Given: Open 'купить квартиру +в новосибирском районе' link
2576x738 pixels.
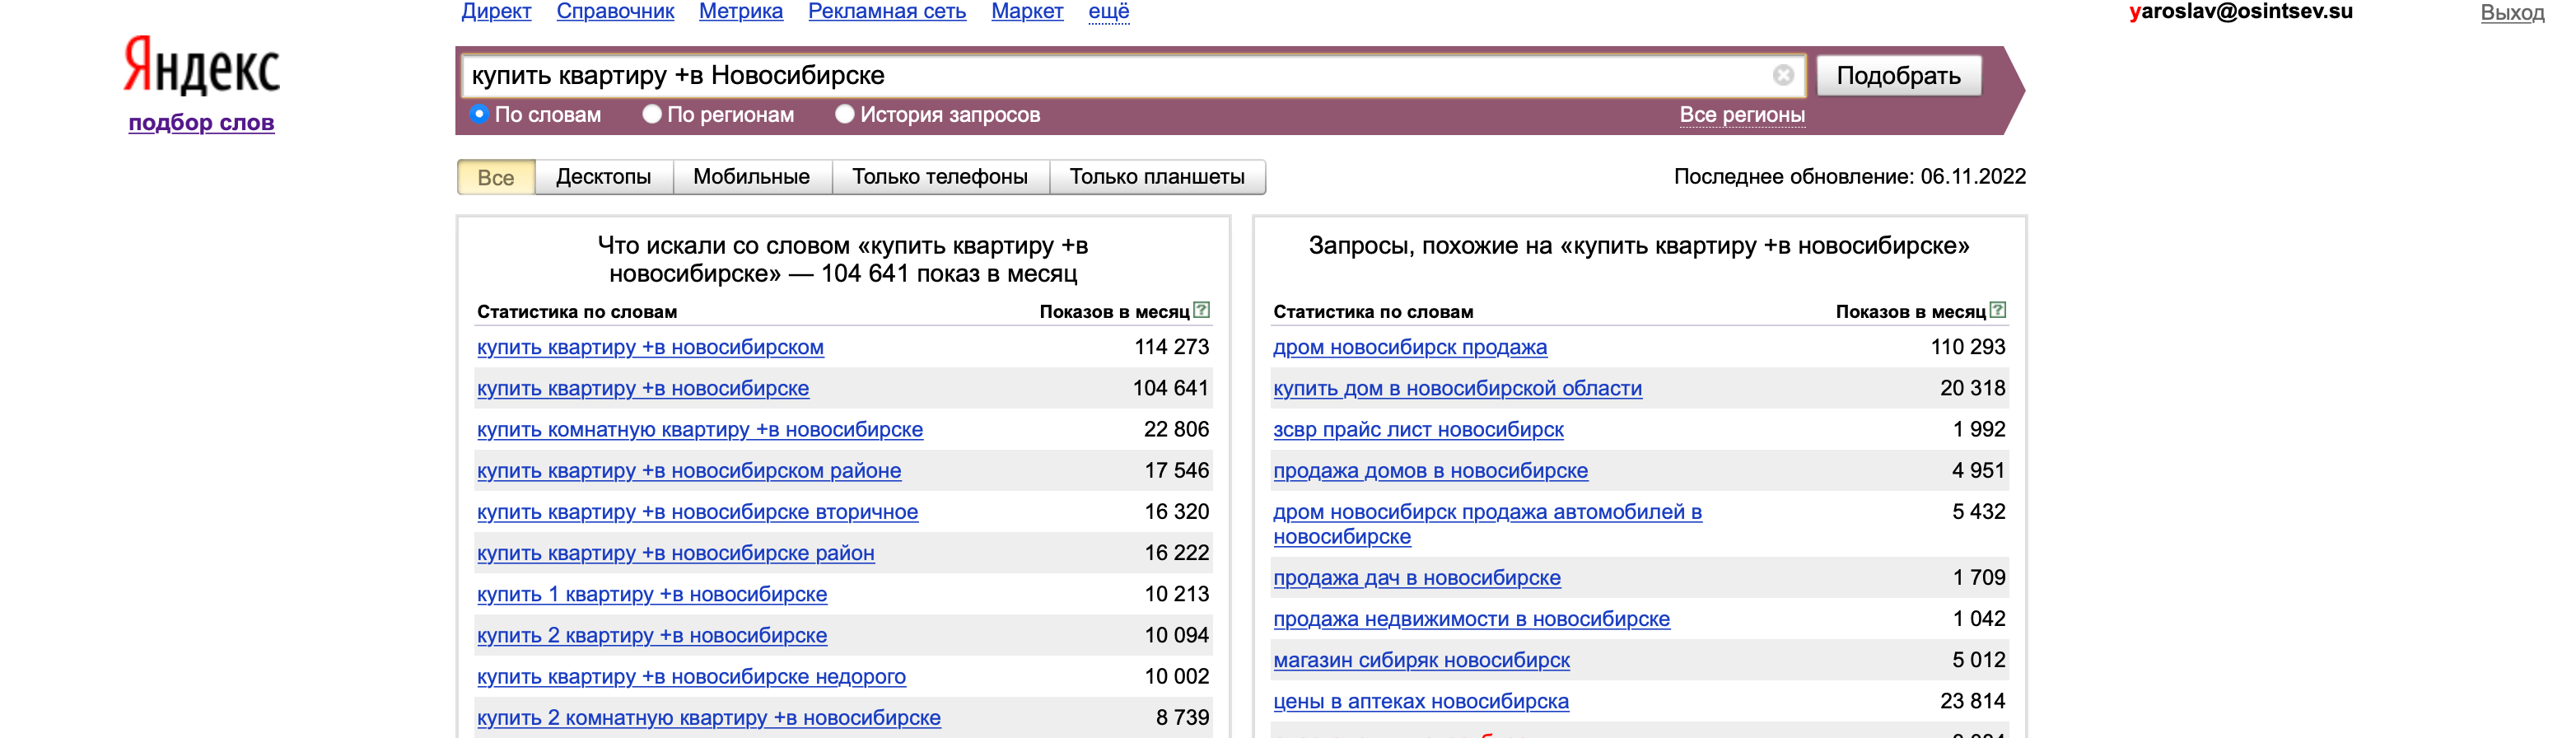Looking at the screenshot, I should [689, 470].
